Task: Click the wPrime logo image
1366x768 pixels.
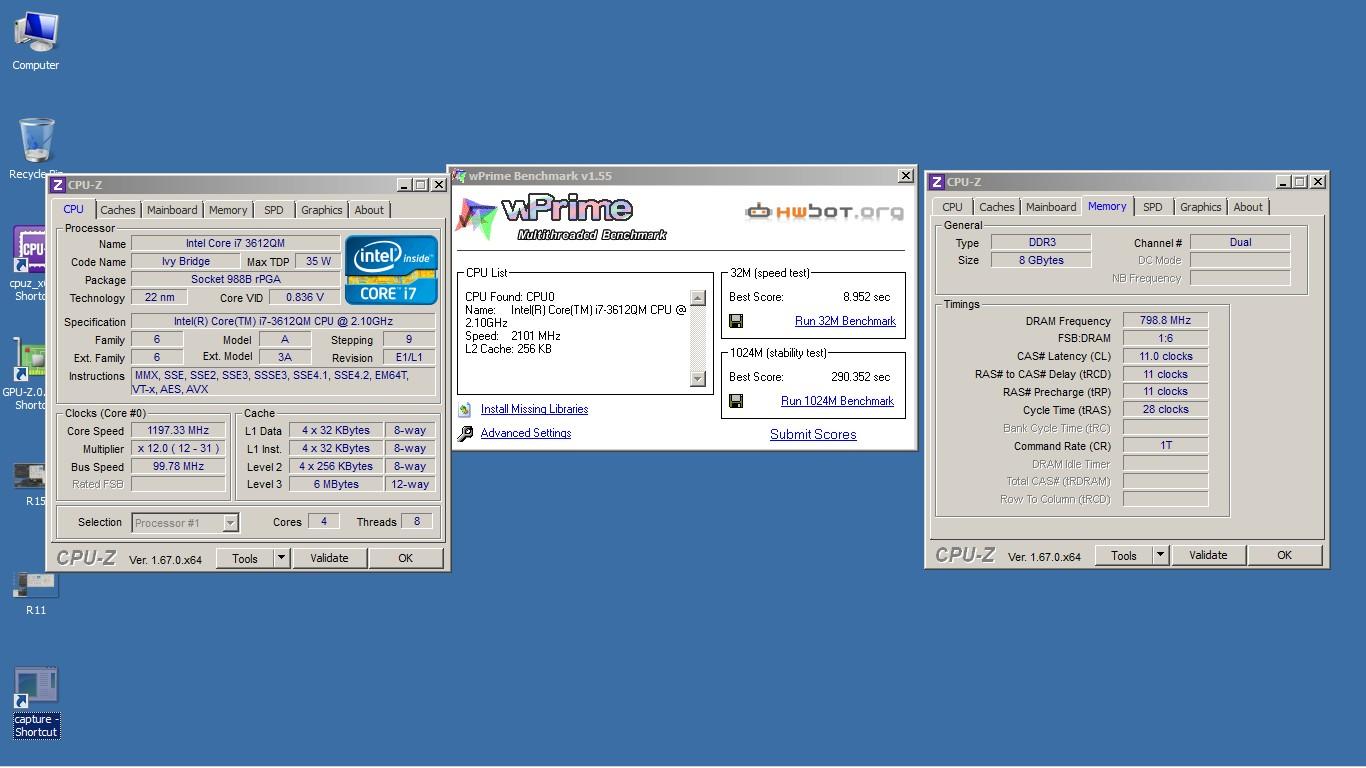Action: [x=562, y=217]
